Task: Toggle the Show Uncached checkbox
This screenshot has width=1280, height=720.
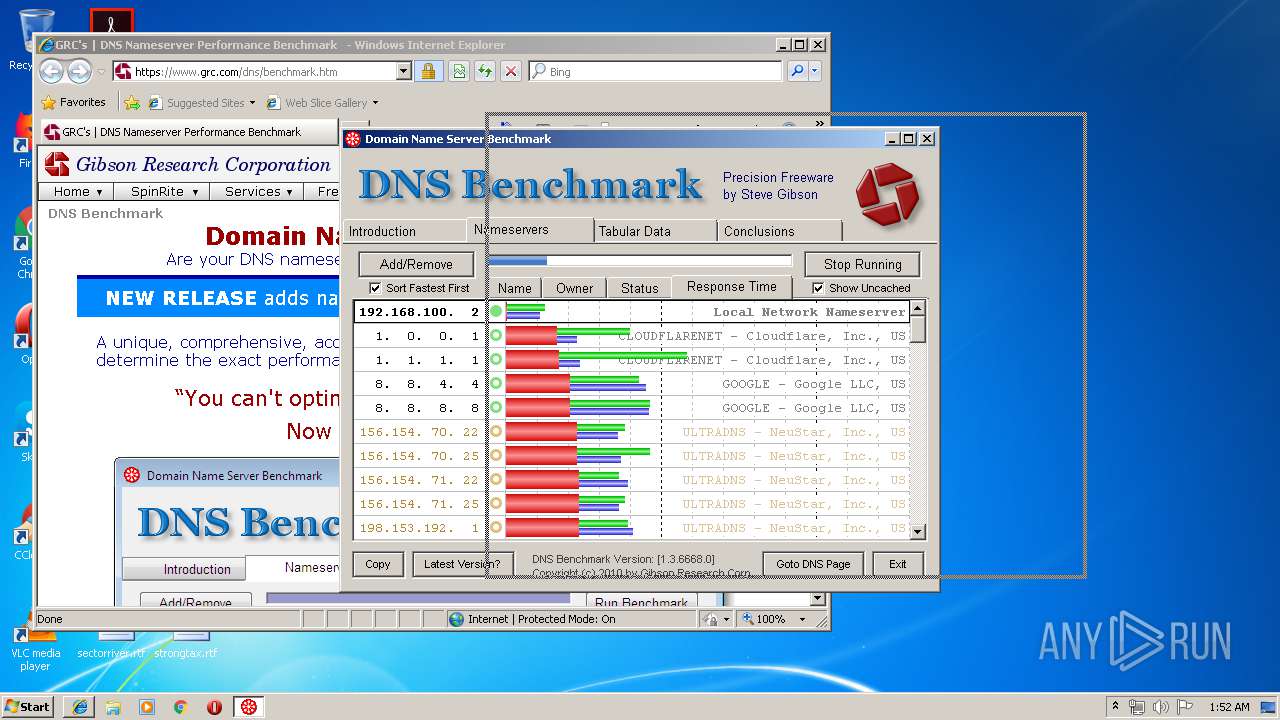Action: (818, 288)
